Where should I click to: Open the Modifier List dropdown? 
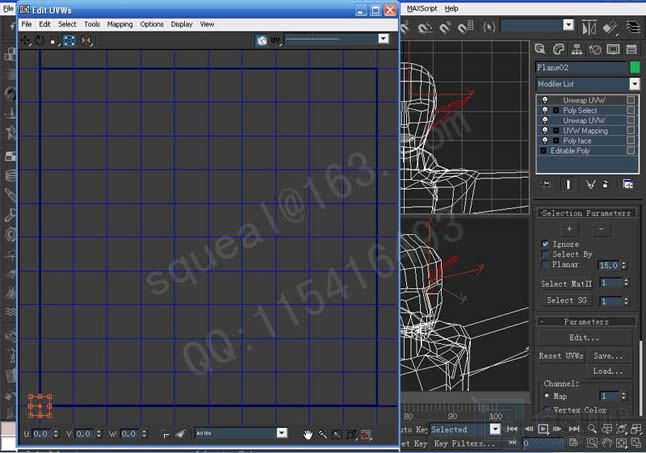coord(634,84)
